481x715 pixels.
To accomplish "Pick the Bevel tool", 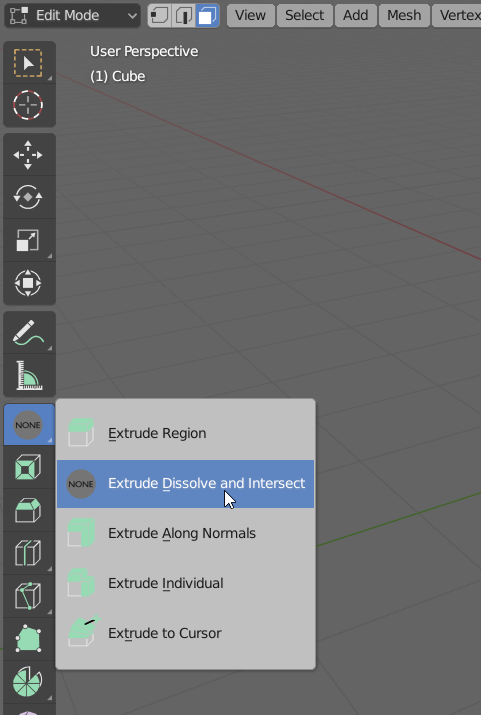I will 29,510.
